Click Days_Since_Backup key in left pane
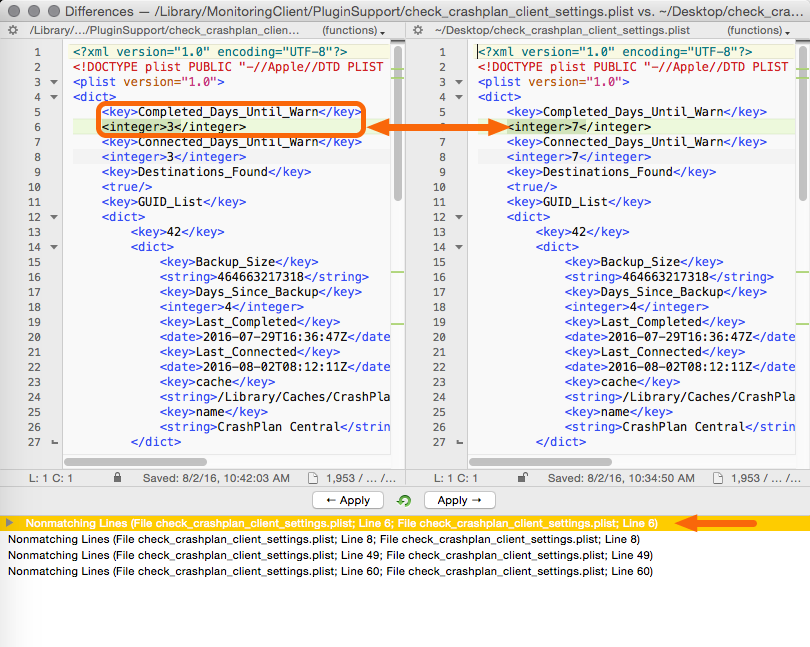Viewport: 810px width, 647px height. [260, 292]
